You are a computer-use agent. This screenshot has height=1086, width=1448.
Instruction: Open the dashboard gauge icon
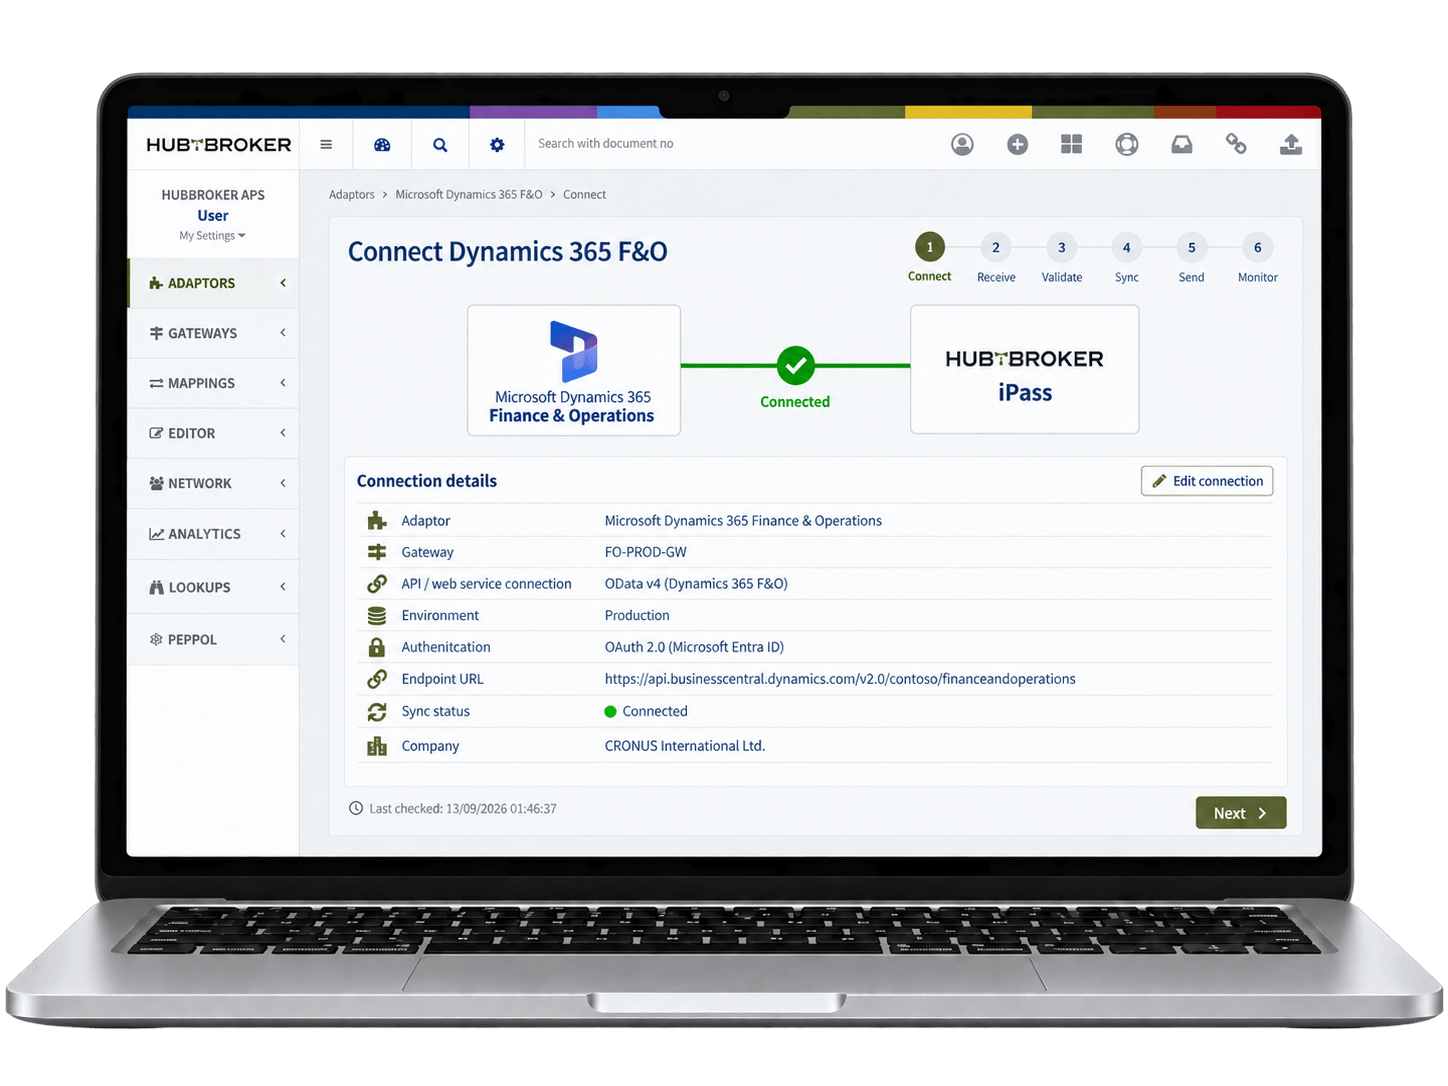tap(382, 144)
